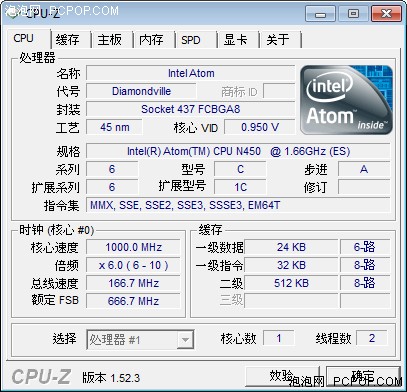Image resolution: width=407 pixels, height=392 pixels.
Task: Click the code name value Diamondville
Action: tap(141, 91)
